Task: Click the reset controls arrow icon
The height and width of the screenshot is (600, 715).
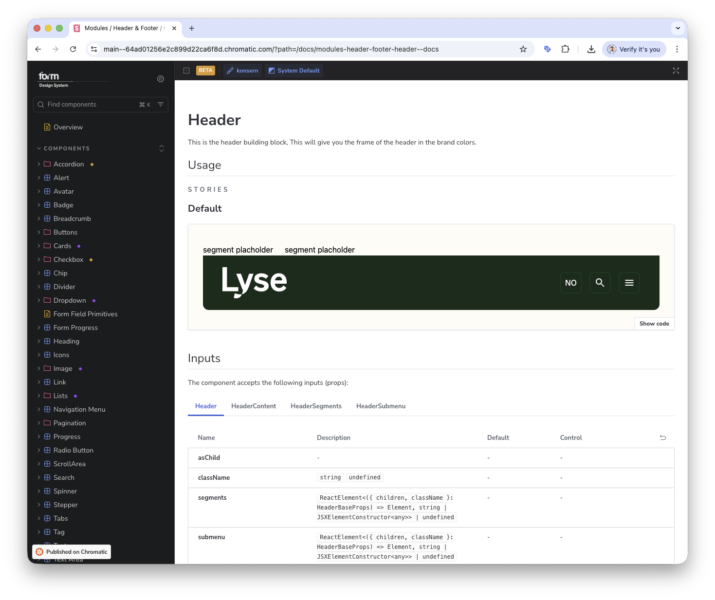Action: (x=663, y=438)
